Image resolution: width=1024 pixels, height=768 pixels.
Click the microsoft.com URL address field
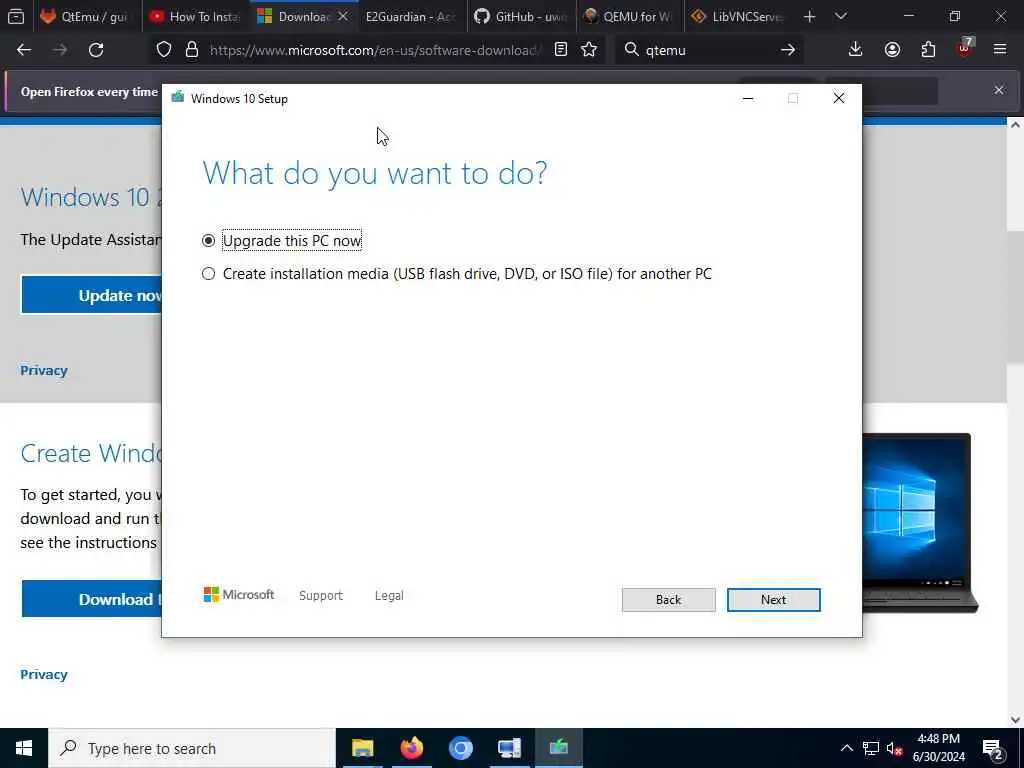coord(376,50)
